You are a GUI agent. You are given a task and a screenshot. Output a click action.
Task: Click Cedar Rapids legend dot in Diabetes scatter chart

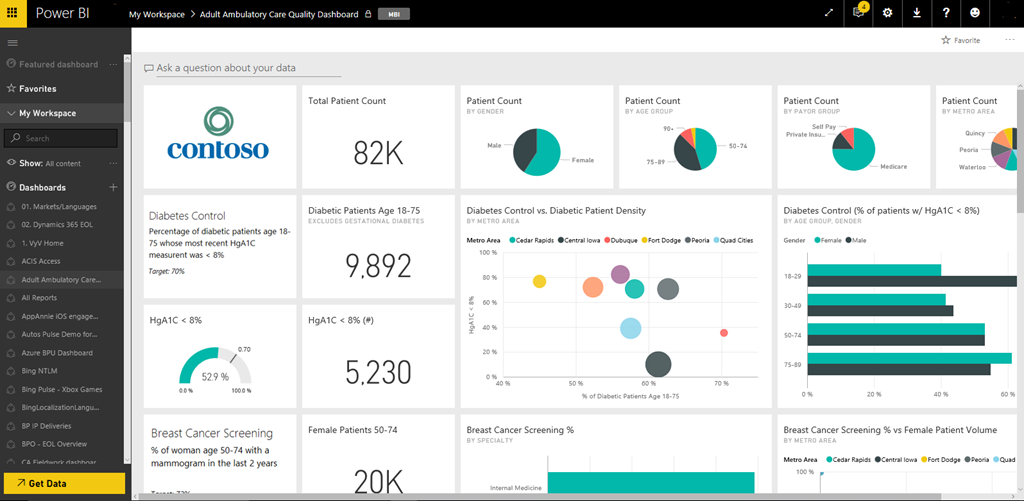pos(513,240)
